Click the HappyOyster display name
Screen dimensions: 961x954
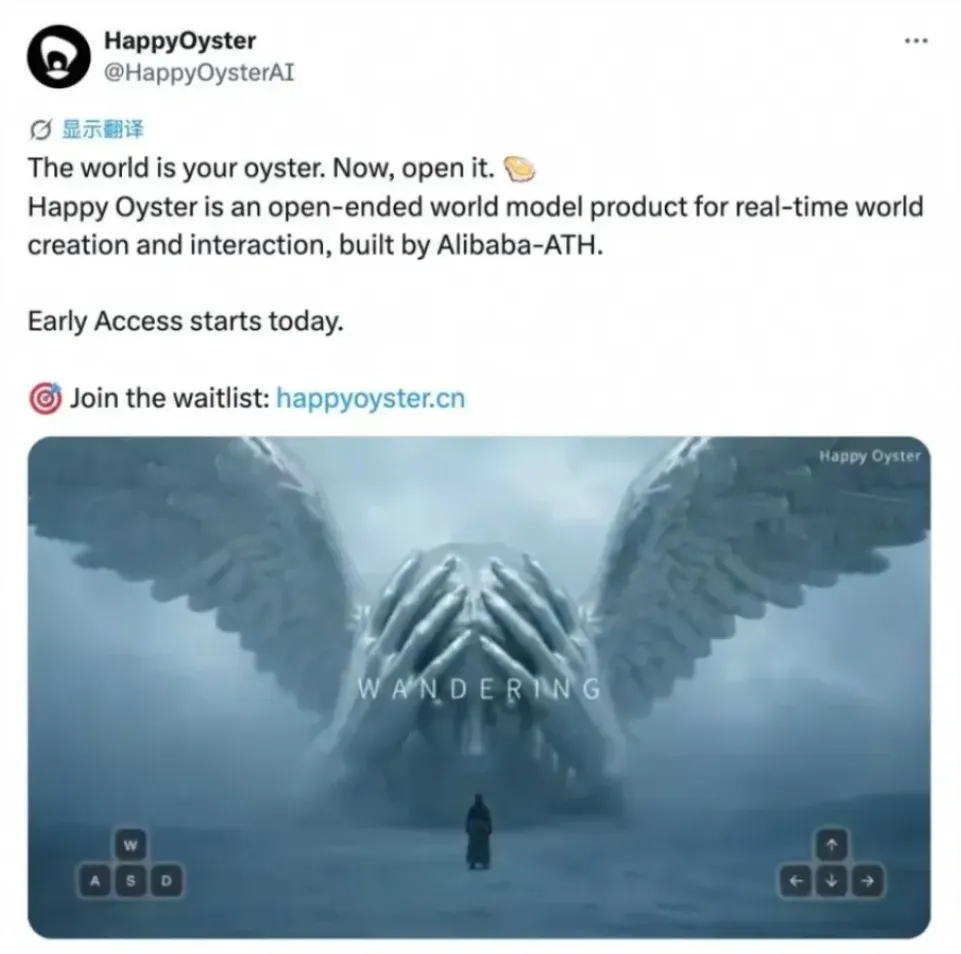click(x=180, y=41)
